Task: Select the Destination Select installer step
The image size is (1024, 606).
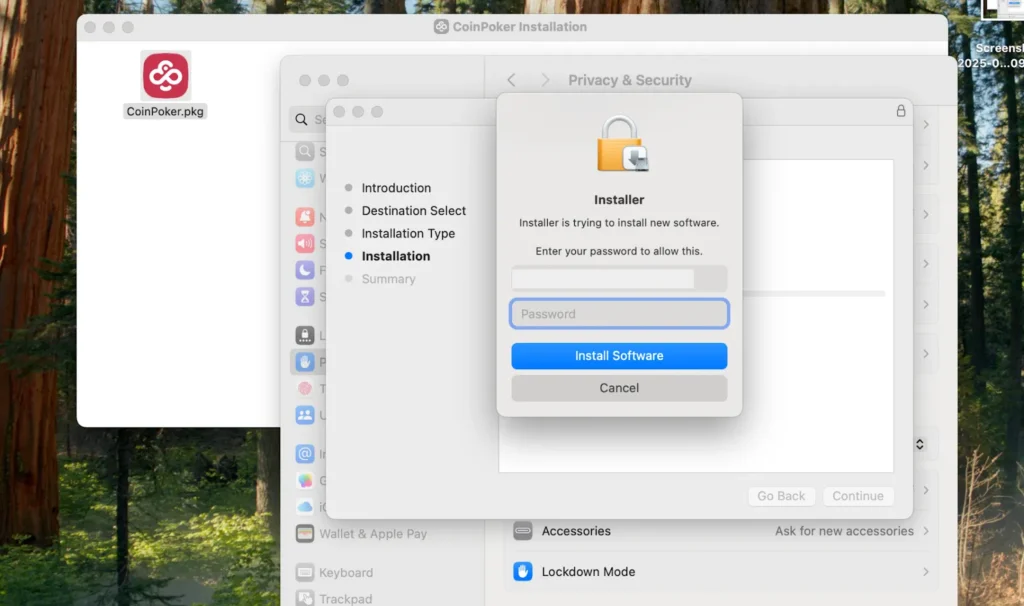Action: 413,211
